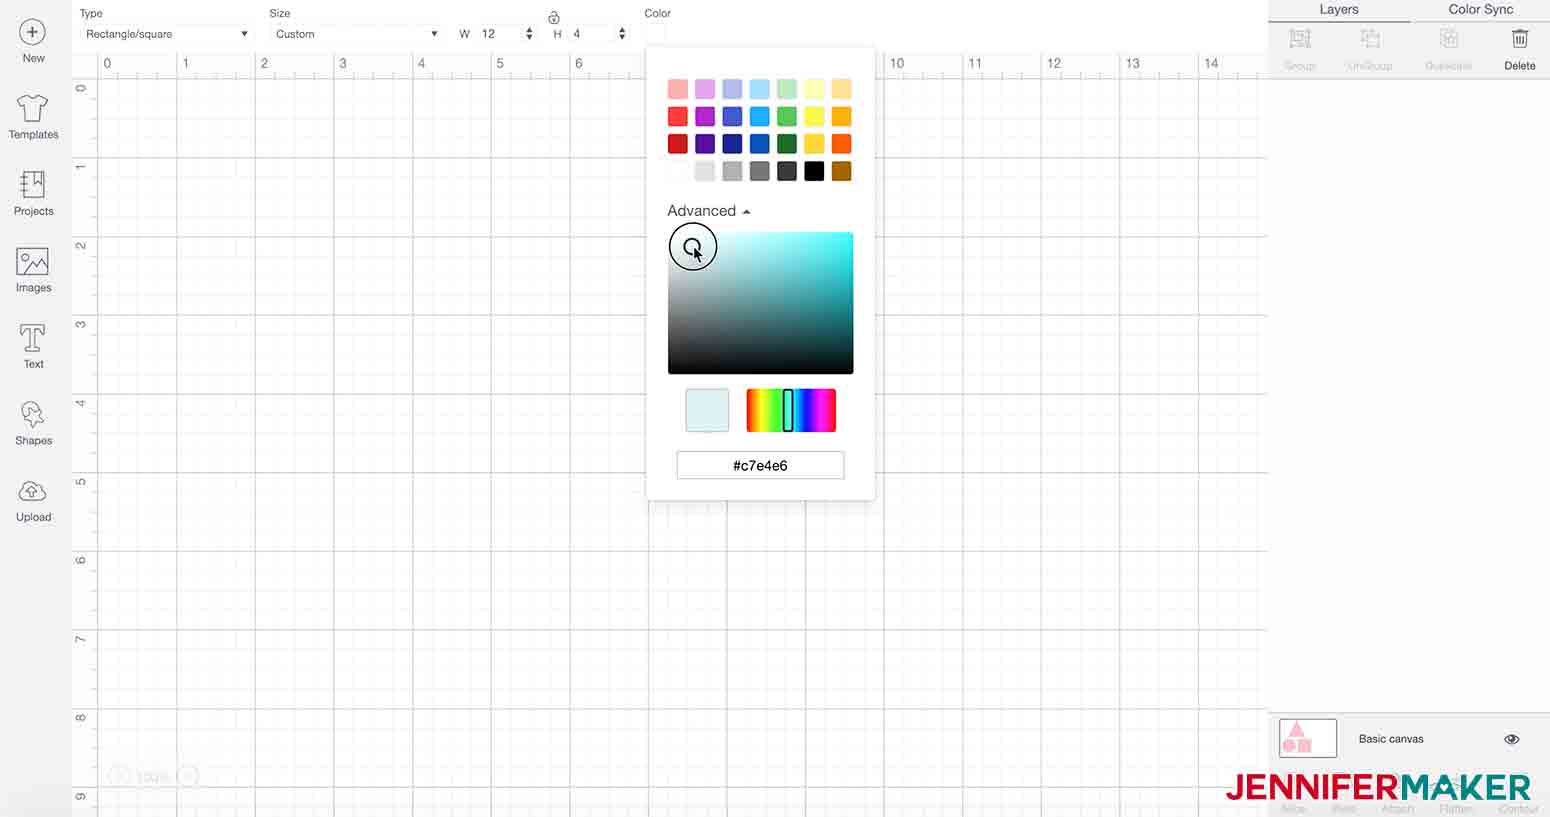
Task: Pick the light sky blue swatch
Action: click(x=760, y=89)
